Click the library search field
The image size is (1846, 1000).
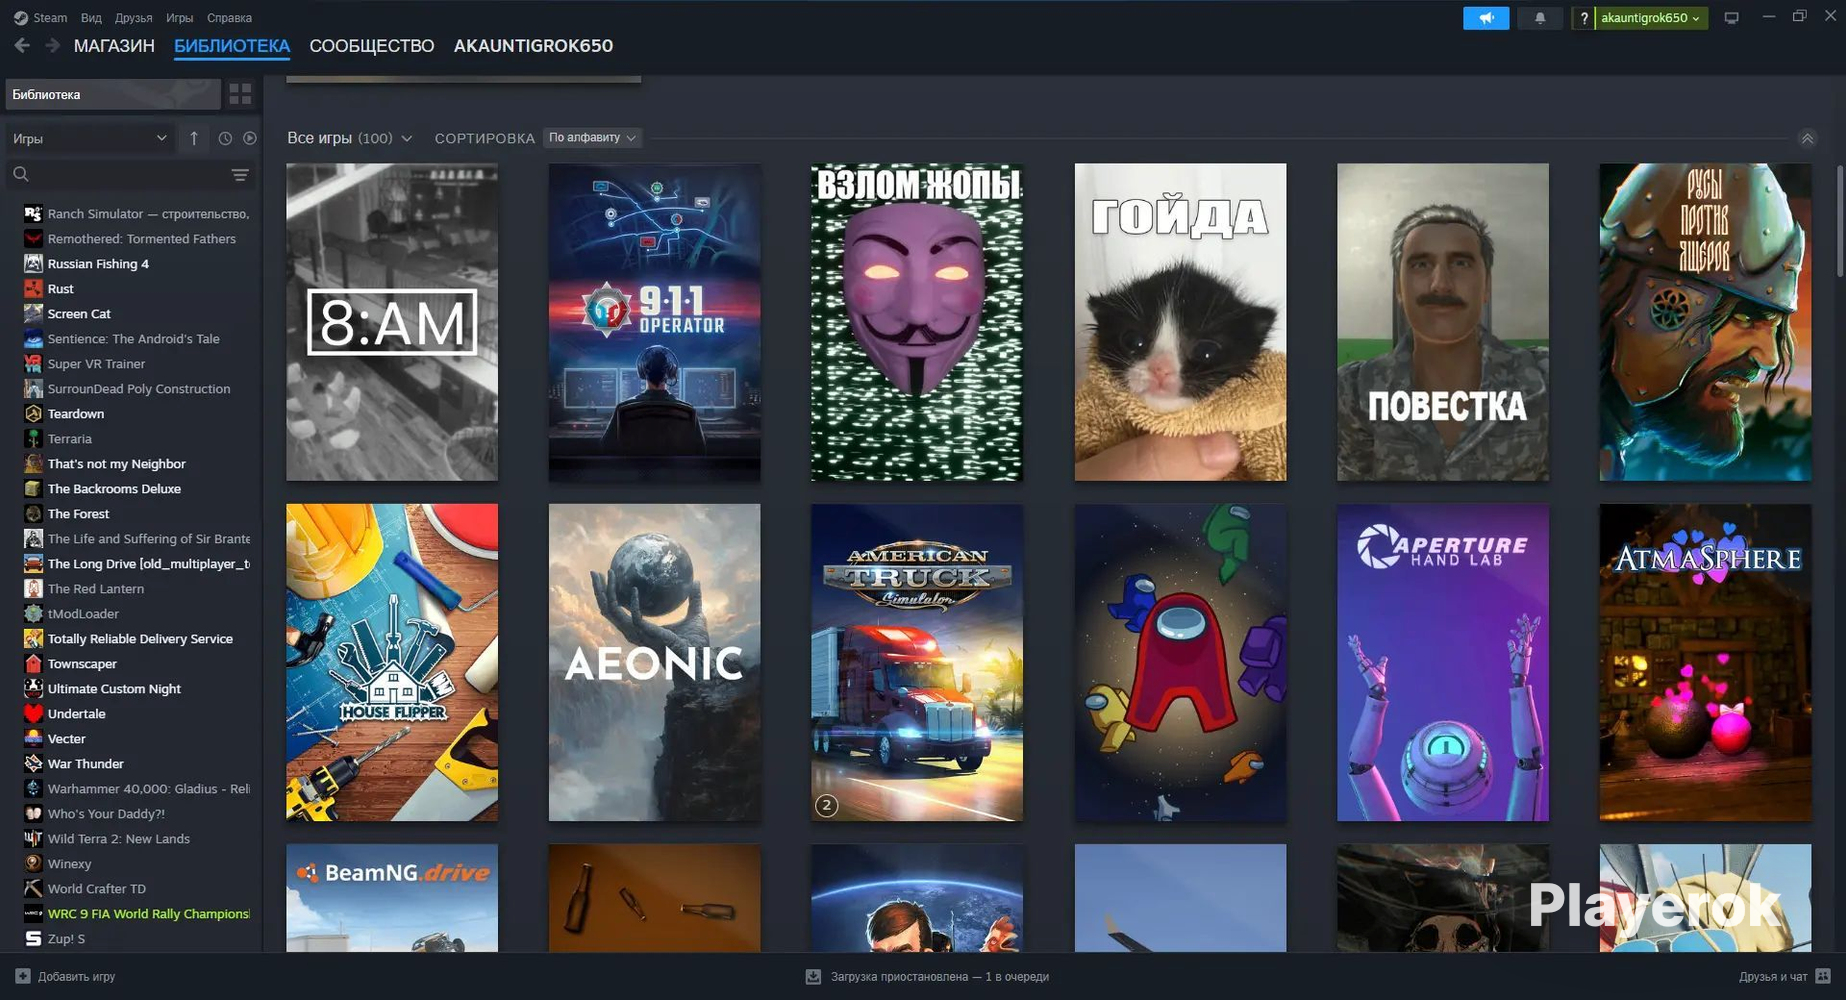coord(118,174)
